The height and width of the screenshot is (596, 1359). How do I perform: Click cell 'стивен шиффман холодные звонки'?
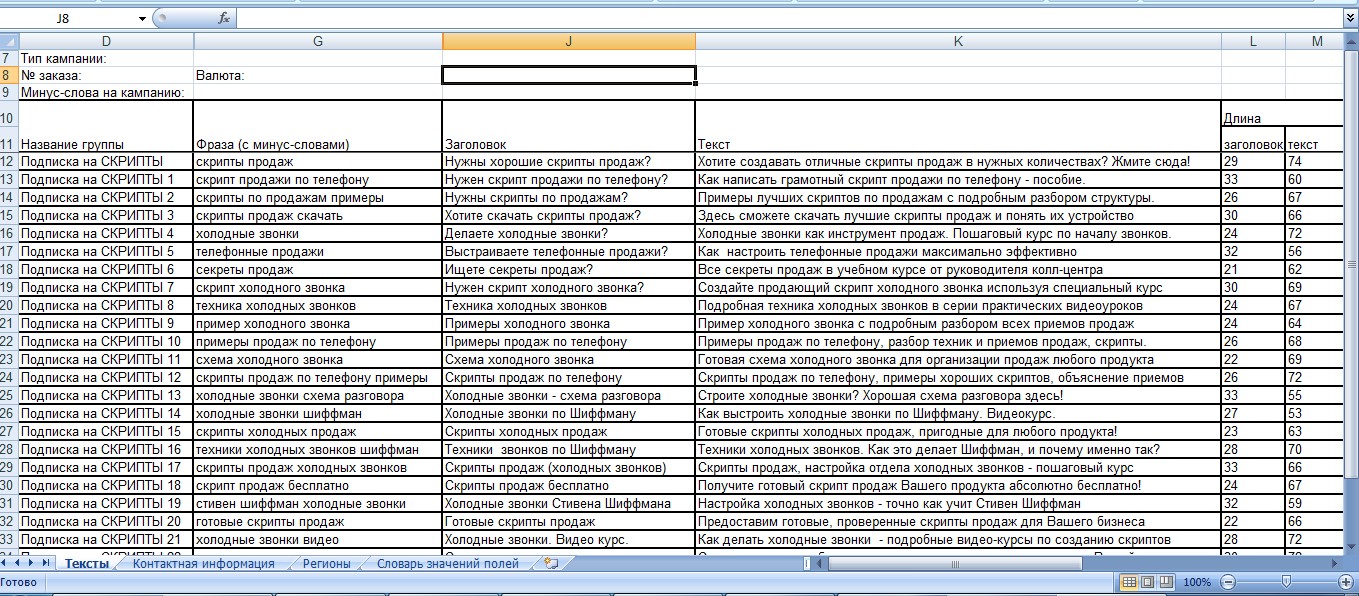click(318, 503)
